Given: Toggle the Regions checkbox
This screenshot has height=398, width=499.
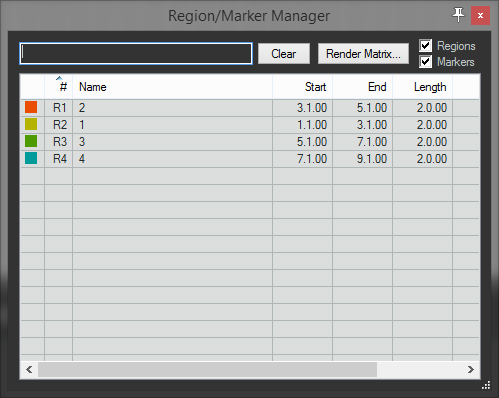Looking at the screenshot, I should (425, 46).
